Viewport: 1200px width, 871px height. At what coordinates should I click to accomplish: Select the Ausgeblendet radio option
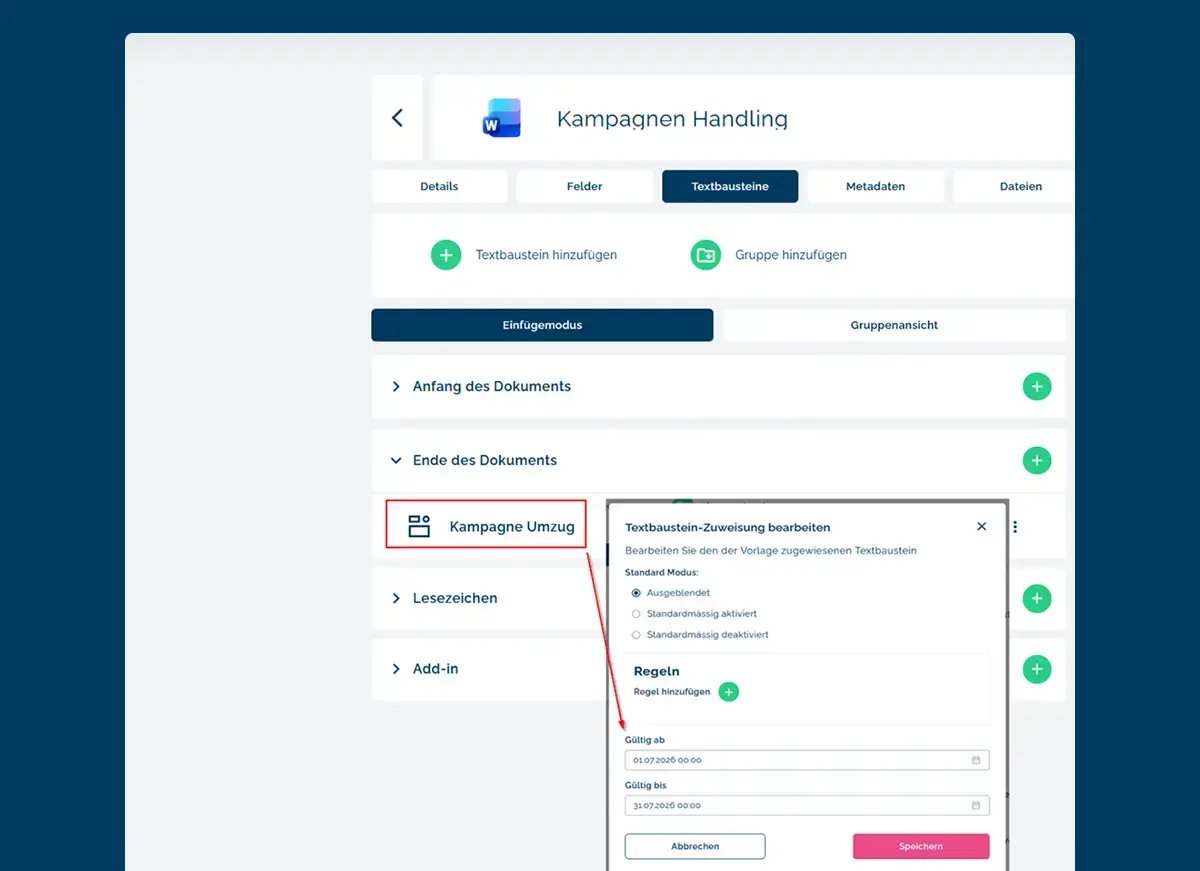pos(636,593)
